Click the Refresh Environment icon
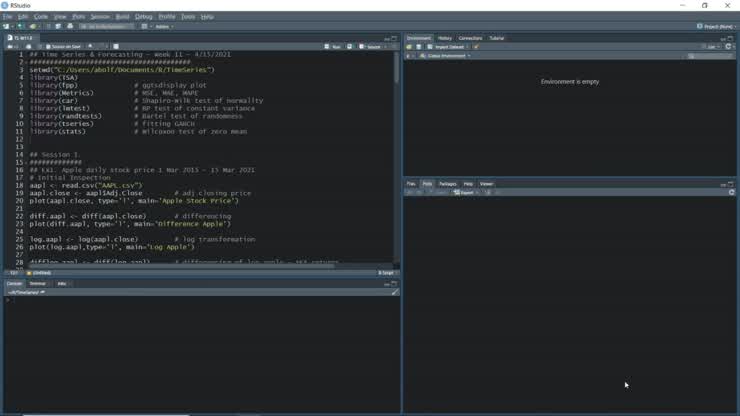This screenshot has width=740, height=416. coord(728,47)
